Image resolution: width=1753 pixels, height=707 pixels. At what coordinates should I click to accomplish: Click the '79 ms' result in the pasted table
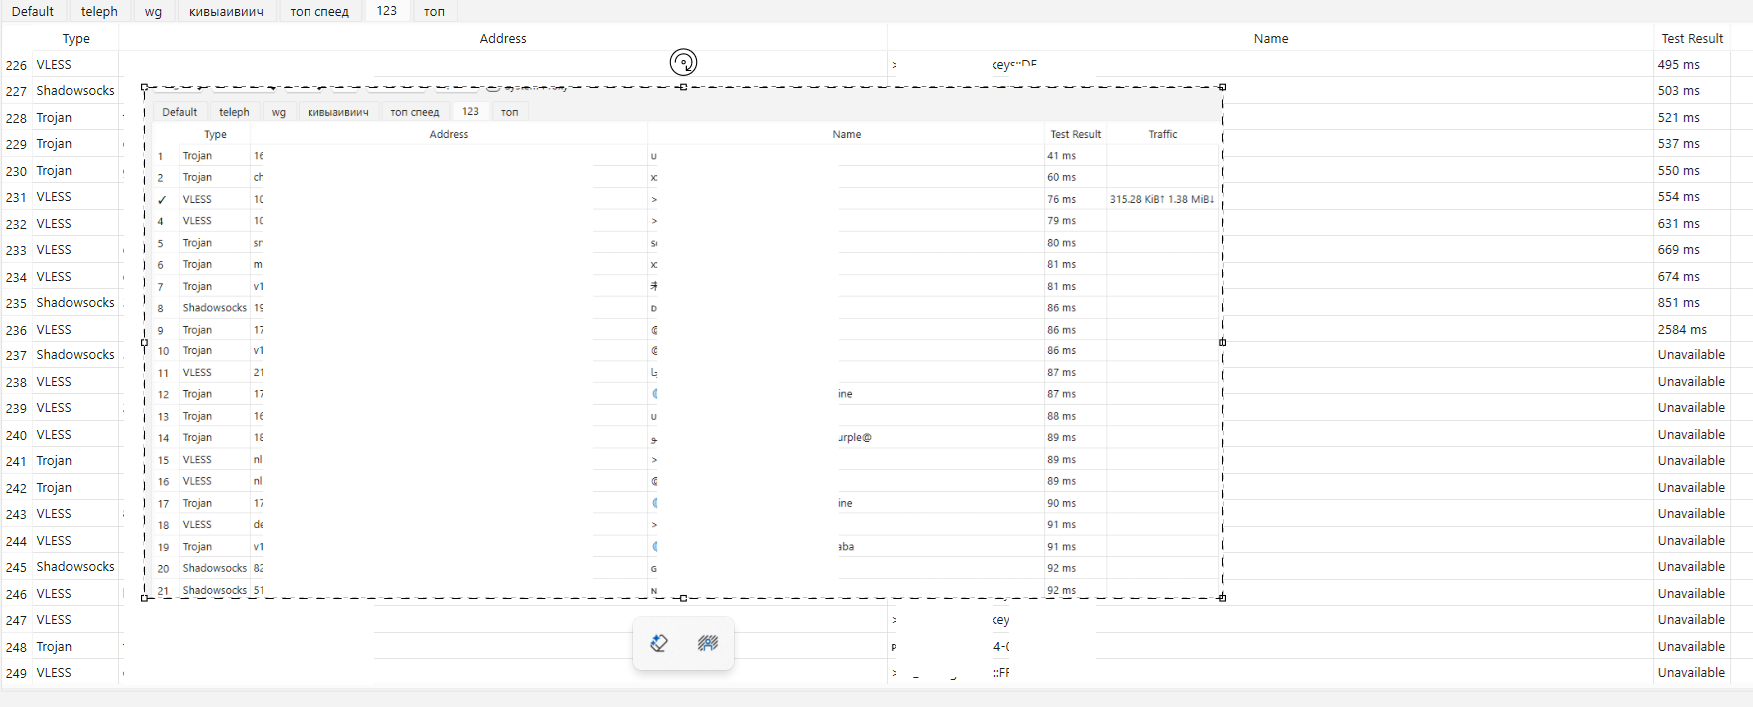[x=1061, y=220]
